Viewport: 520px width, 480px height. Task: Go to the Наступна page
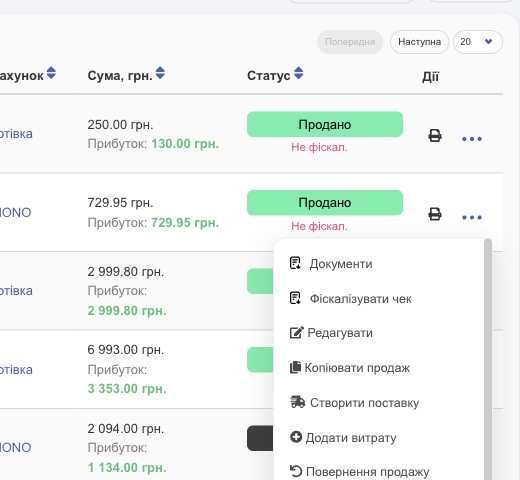[x=420, y=42]
